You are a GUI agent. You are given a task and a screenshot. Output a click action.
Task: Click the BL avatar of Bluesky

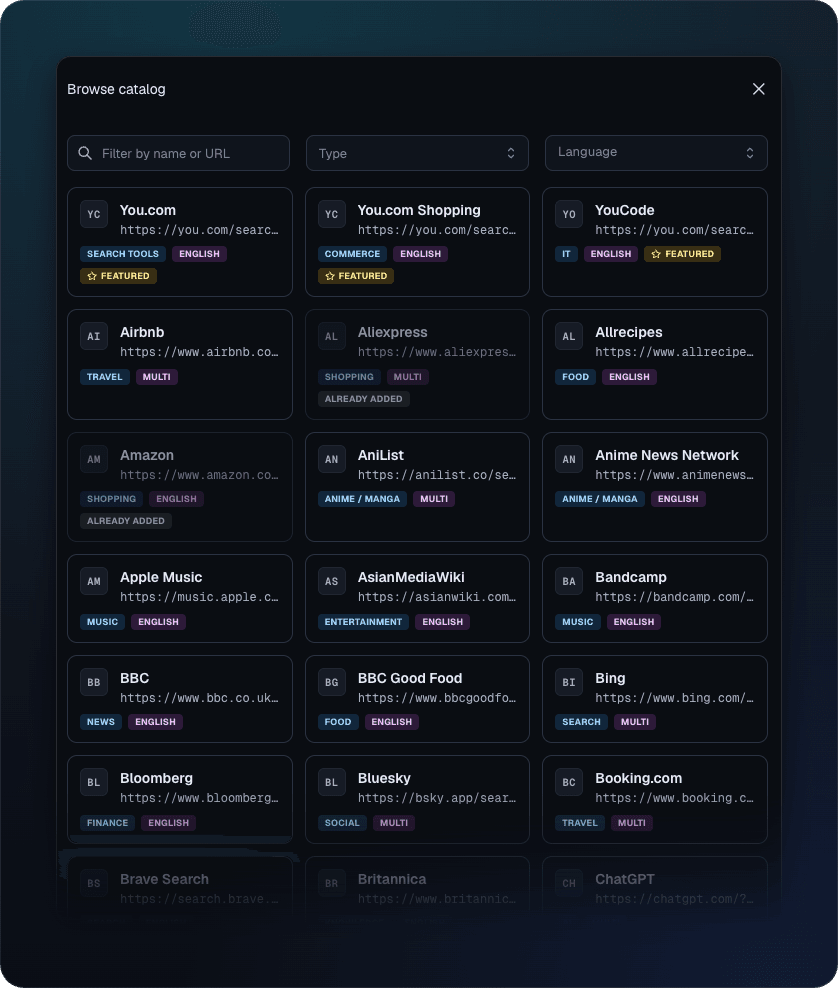tap(331, 783)
